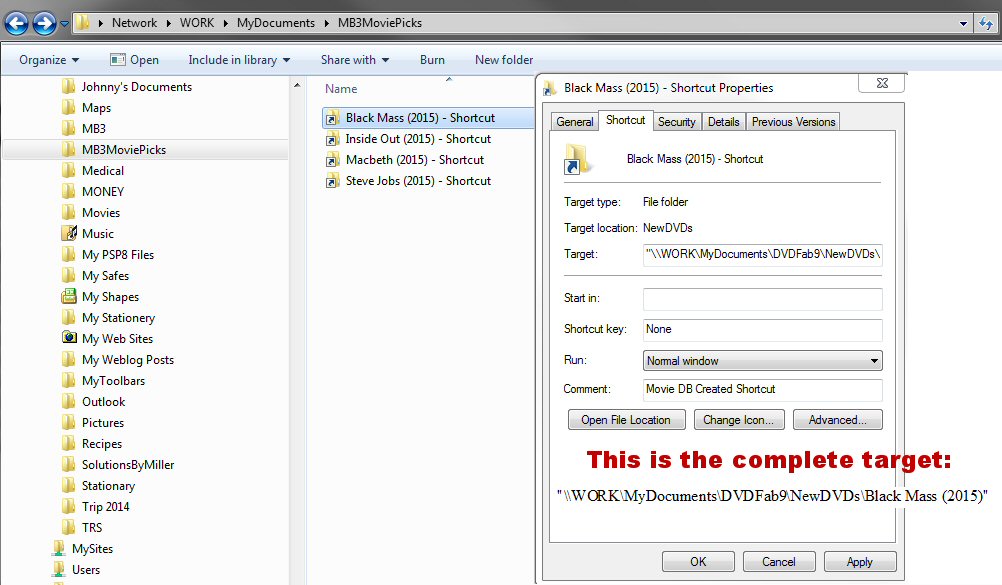Open the Medical folder icon
Image resolution: width=1002 pixels, height=585 pixels.
[68, 171]
